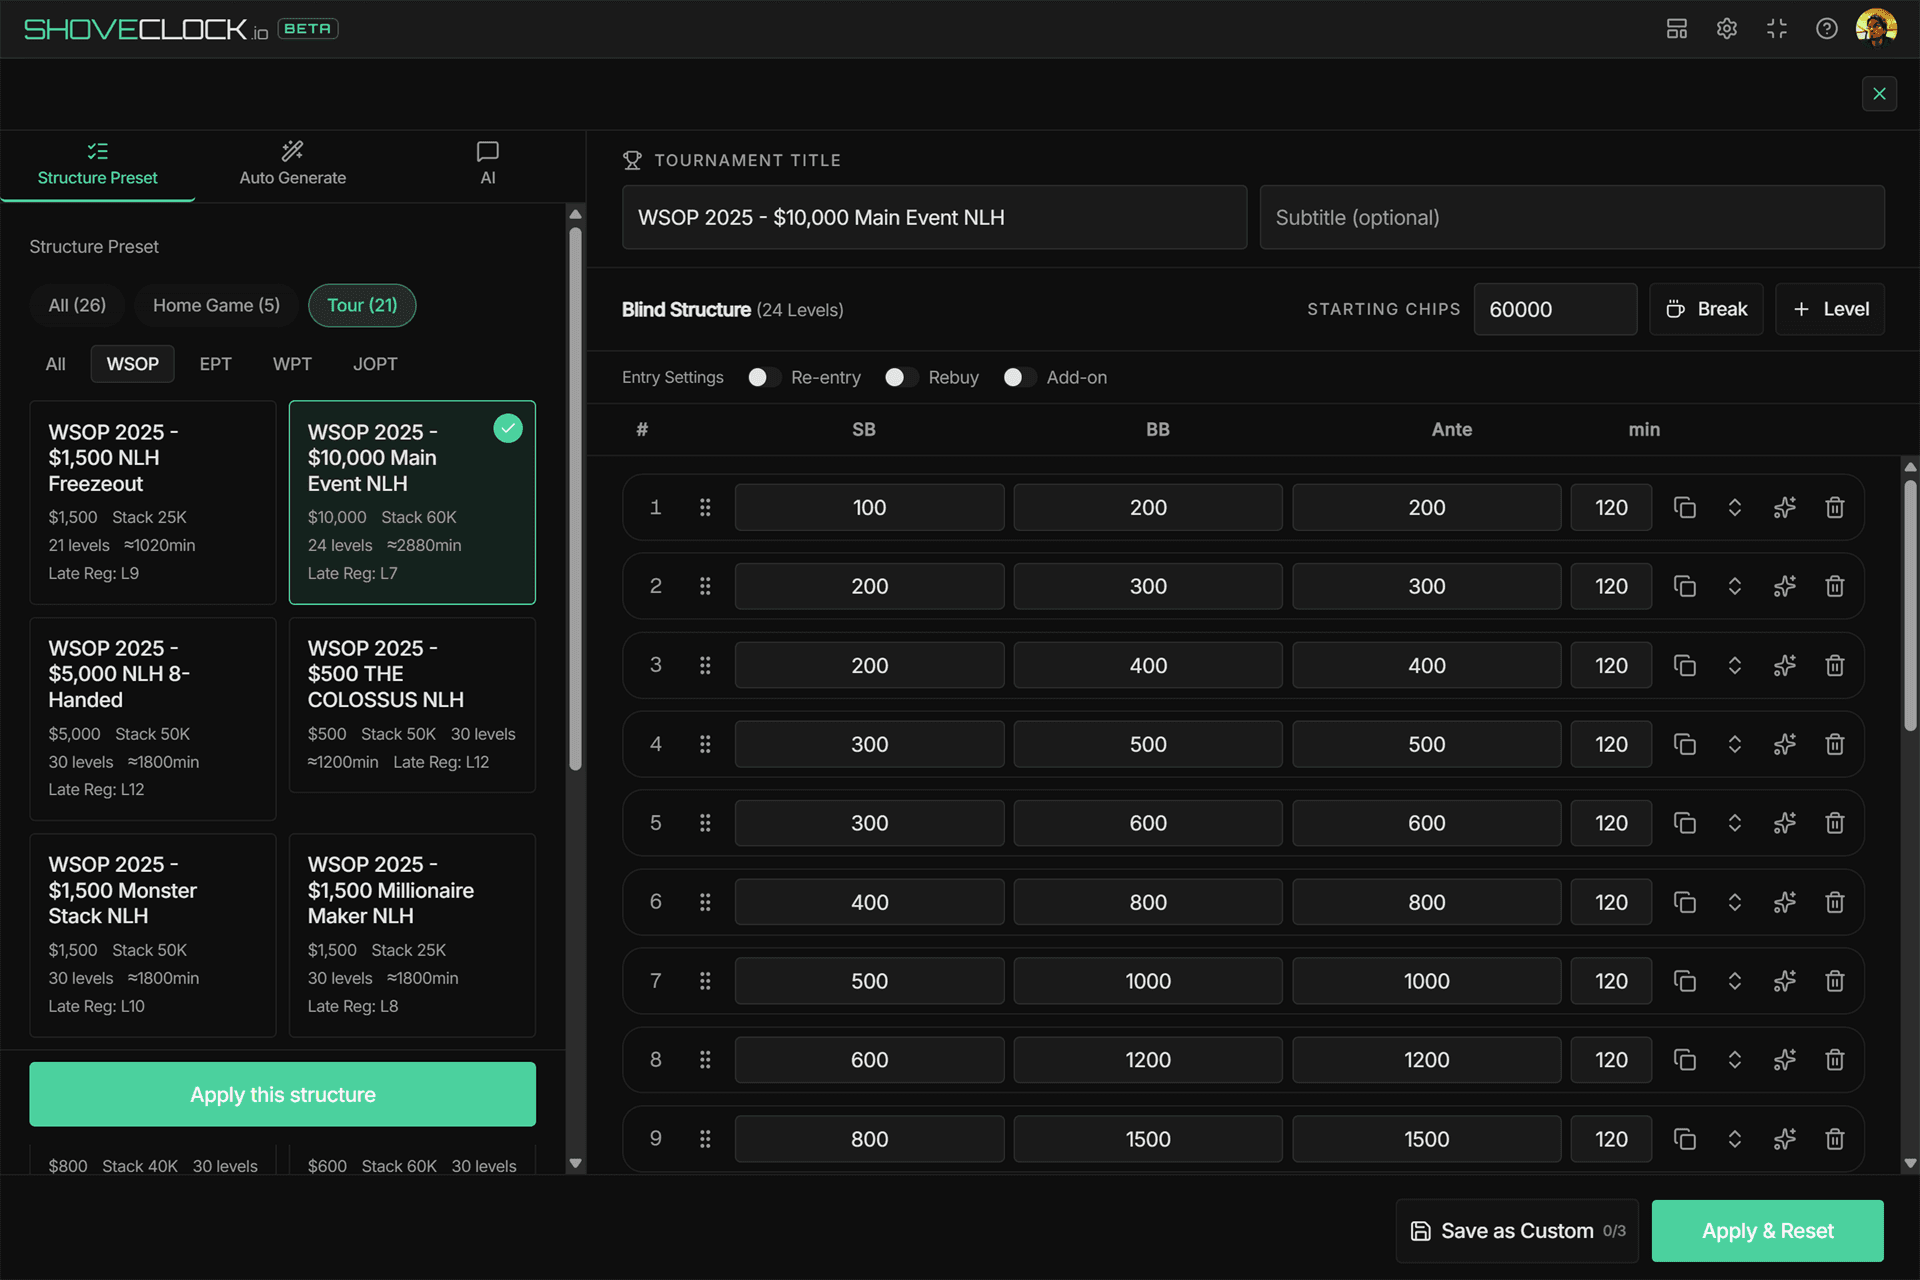Viewport: 1920px width, 1280px height.
Task: Duplicate level 6 row
Action: (1685, 903)
